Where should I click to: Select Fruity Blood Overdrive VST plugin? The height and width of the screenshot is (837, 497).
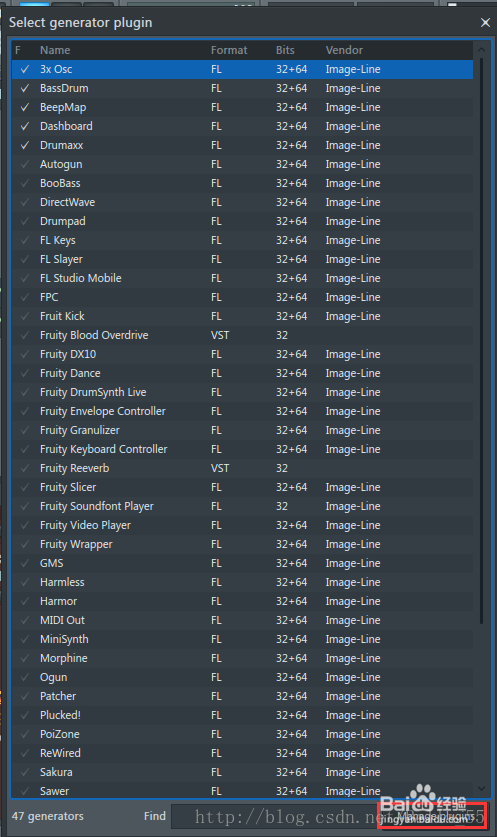[x=242, y=335]
